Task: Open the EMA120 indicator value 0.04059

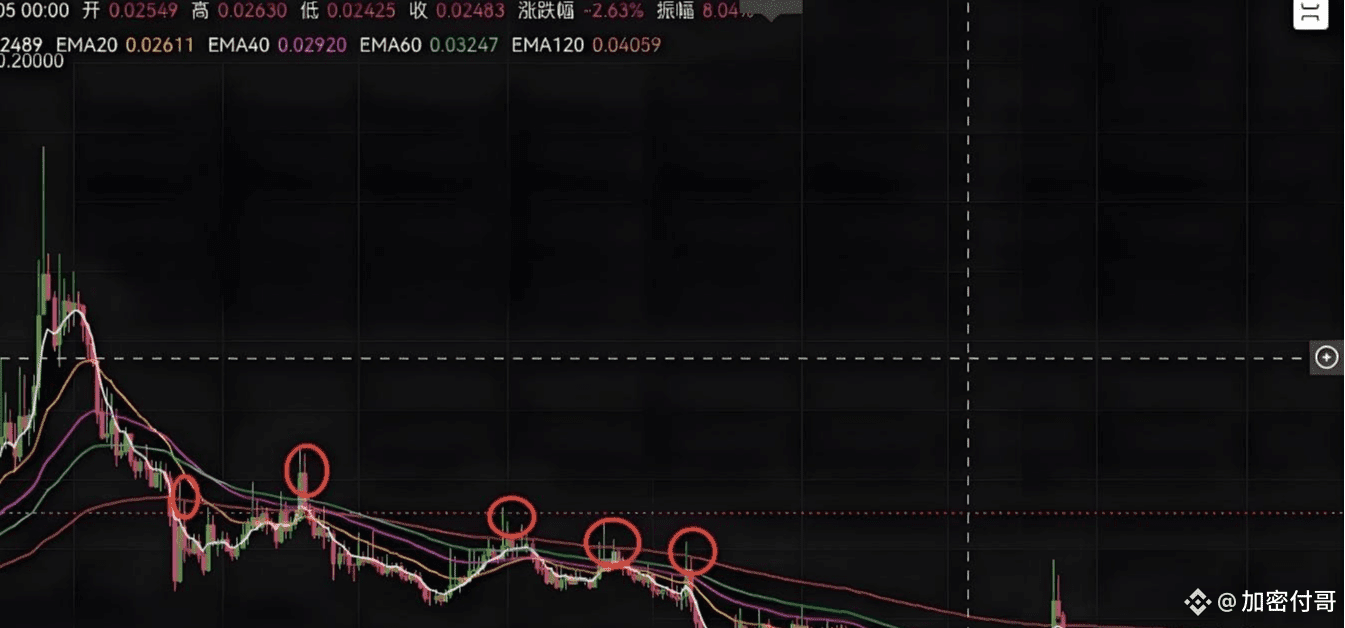Action: point(626,45)
